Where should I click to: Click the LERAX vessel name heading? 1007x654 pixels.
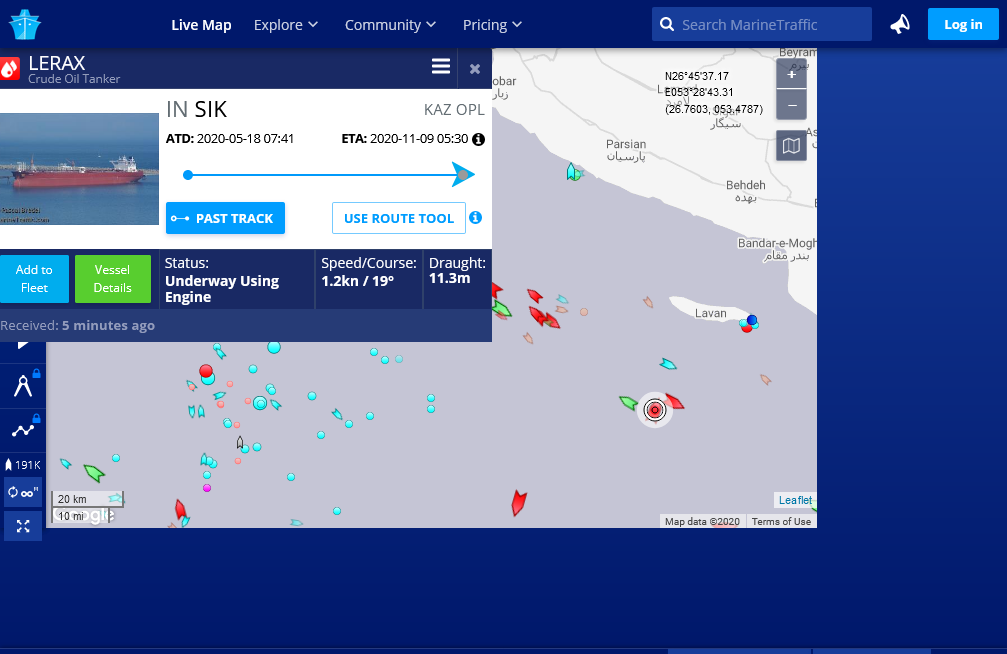pos(57,63)
